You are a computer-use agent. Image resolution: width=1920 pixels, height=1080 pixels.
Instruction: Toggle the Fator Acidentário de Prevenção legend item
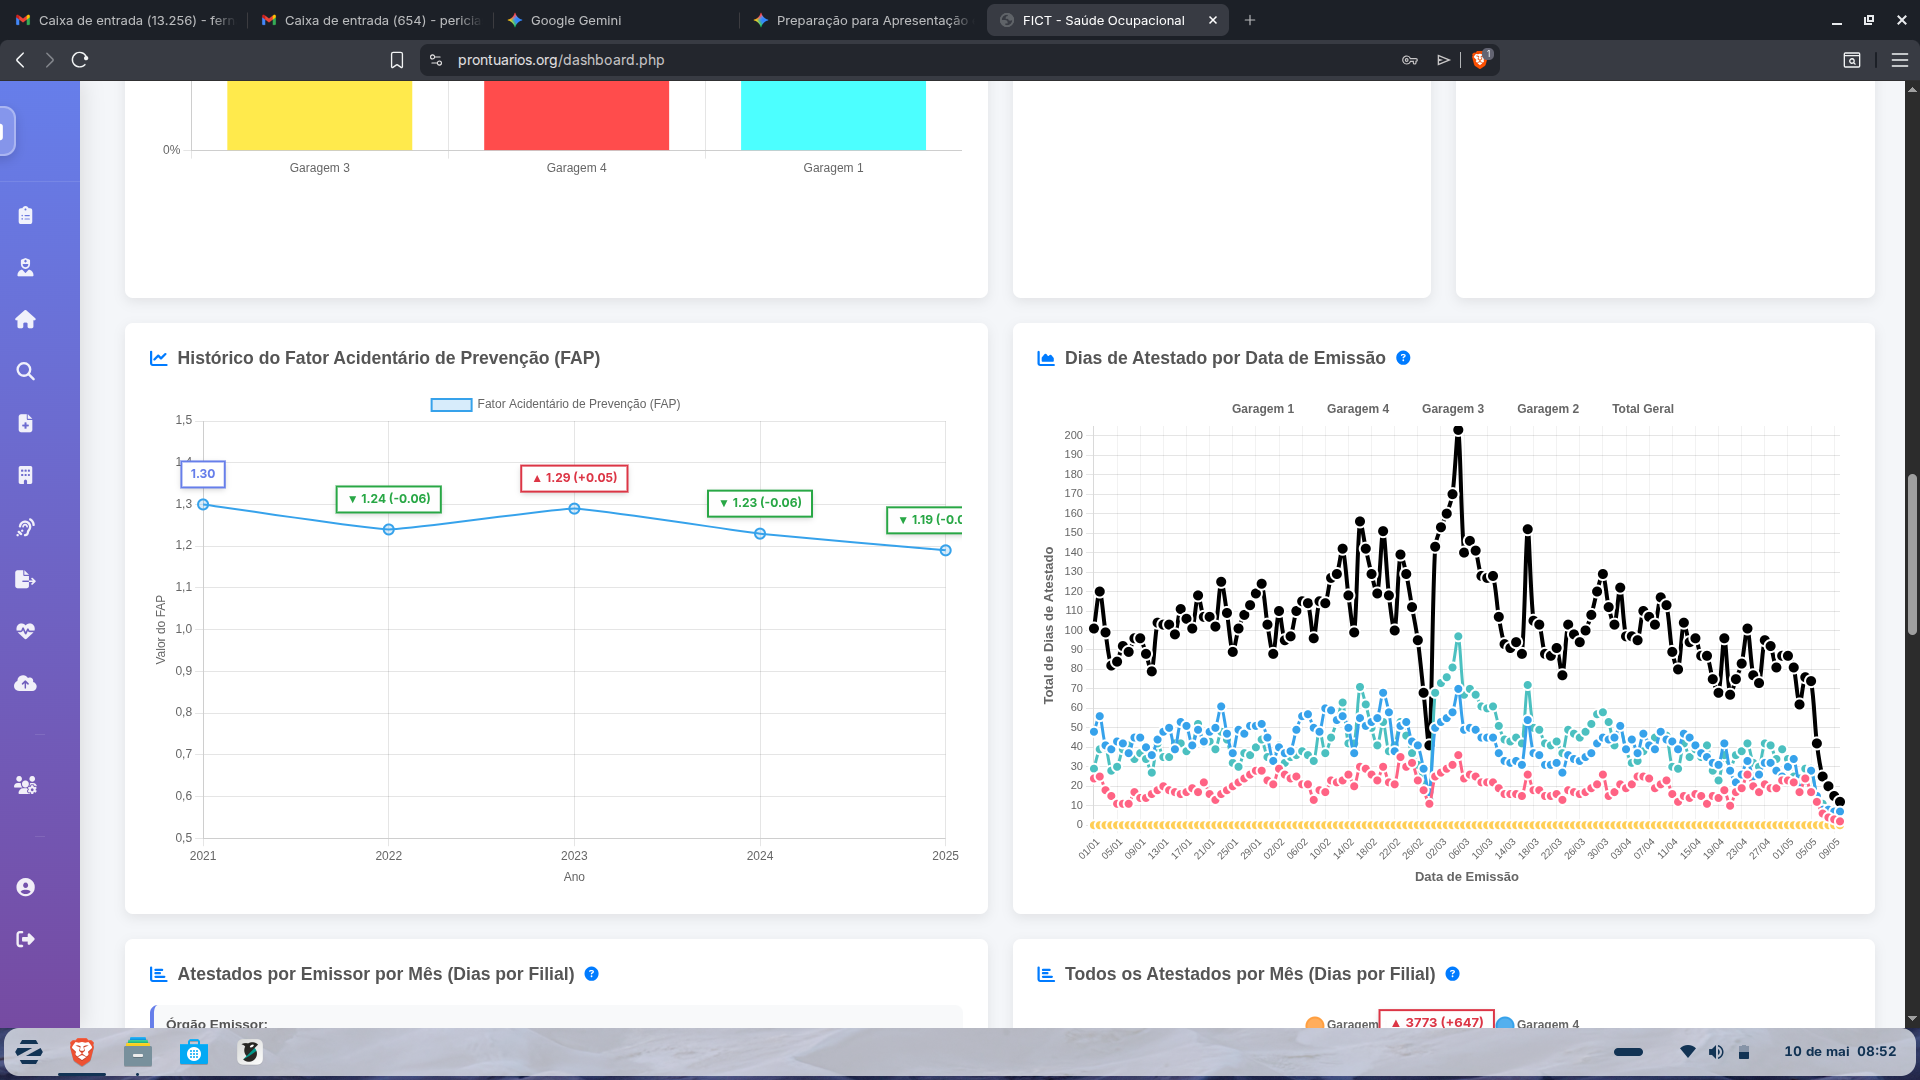click(556, 404)
